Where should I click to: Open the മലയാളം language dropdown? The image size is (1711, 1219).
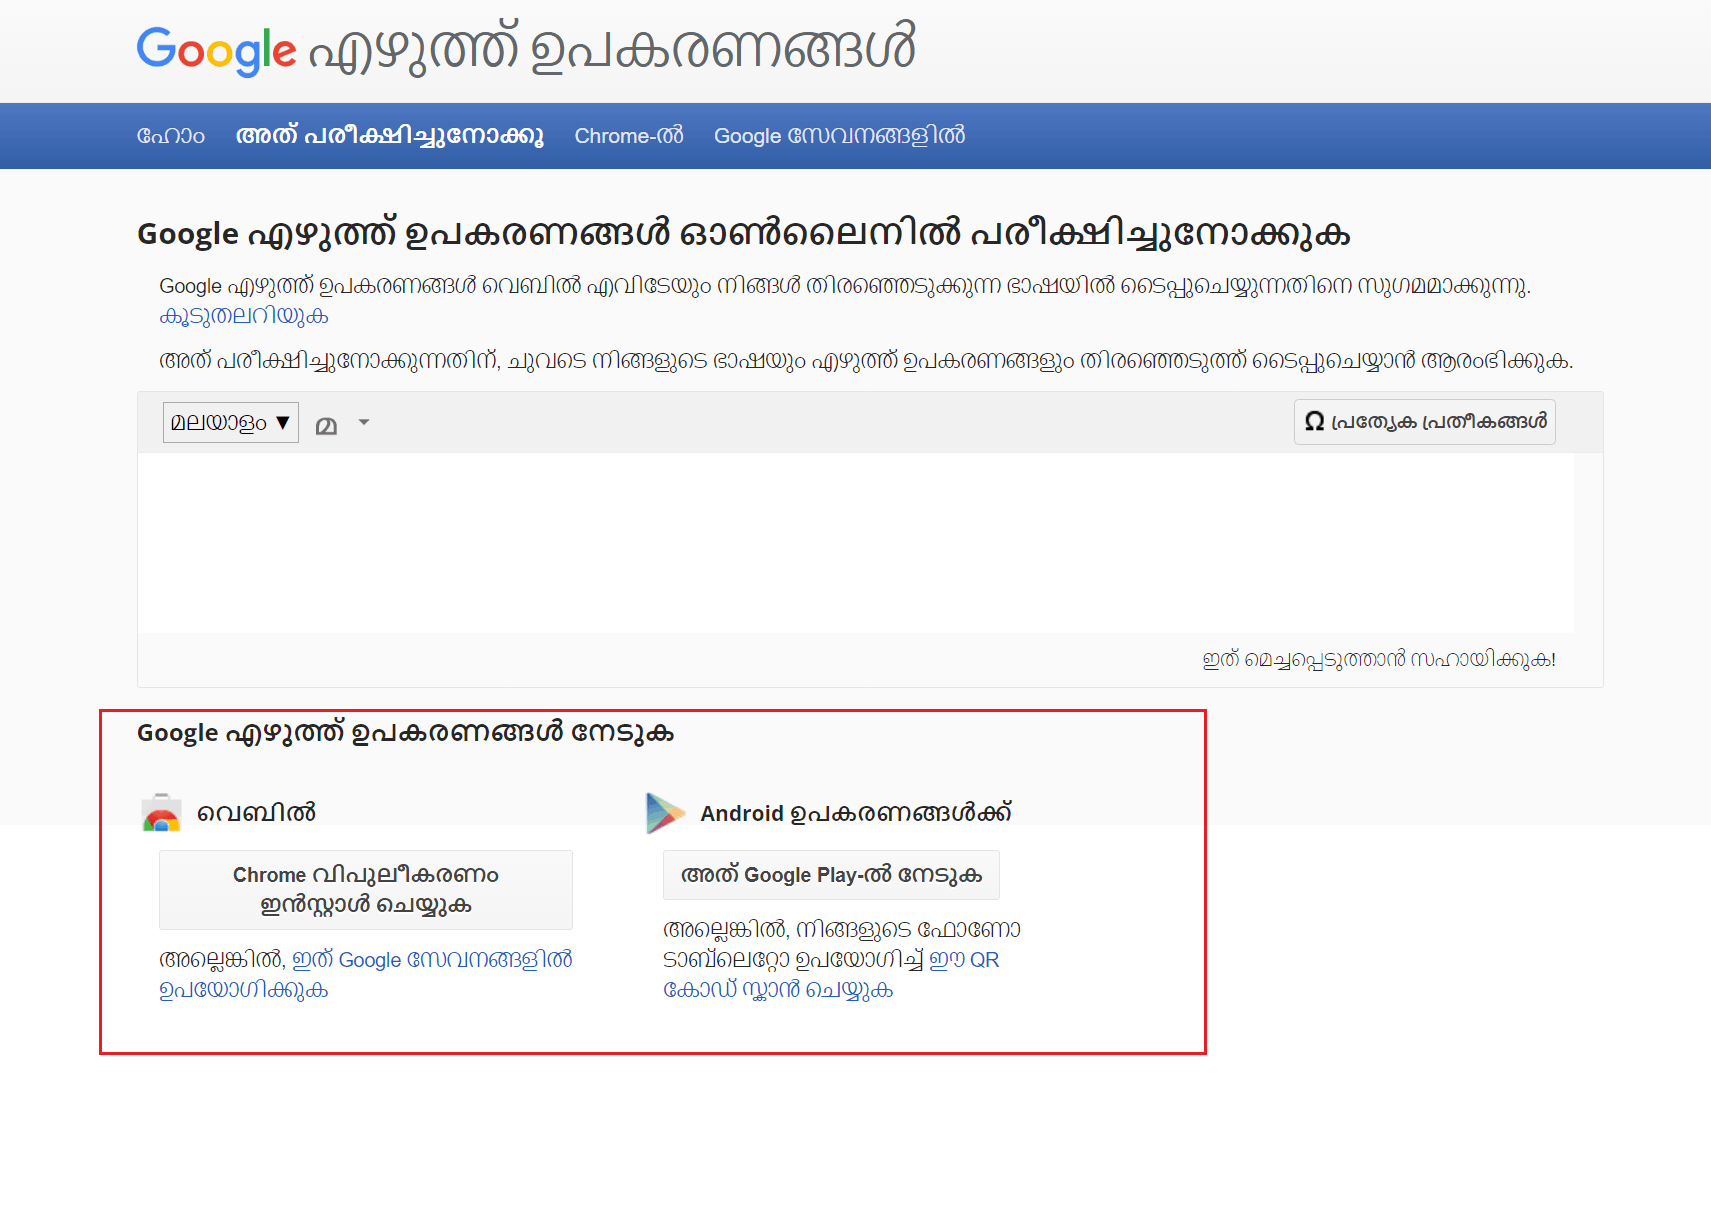coord(229,421)
